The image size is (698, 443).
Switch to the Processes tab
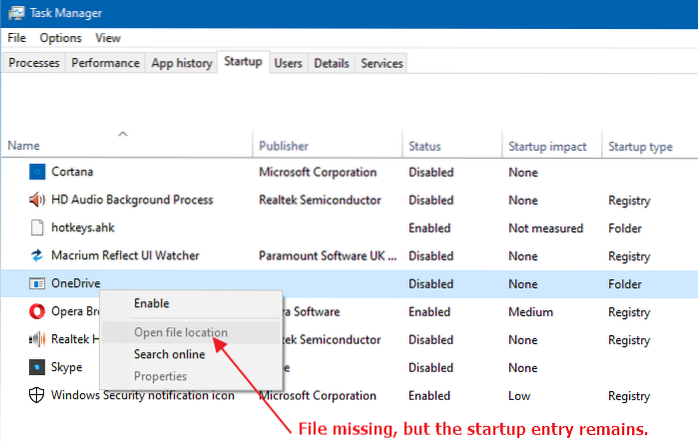(x=35, y=63)
